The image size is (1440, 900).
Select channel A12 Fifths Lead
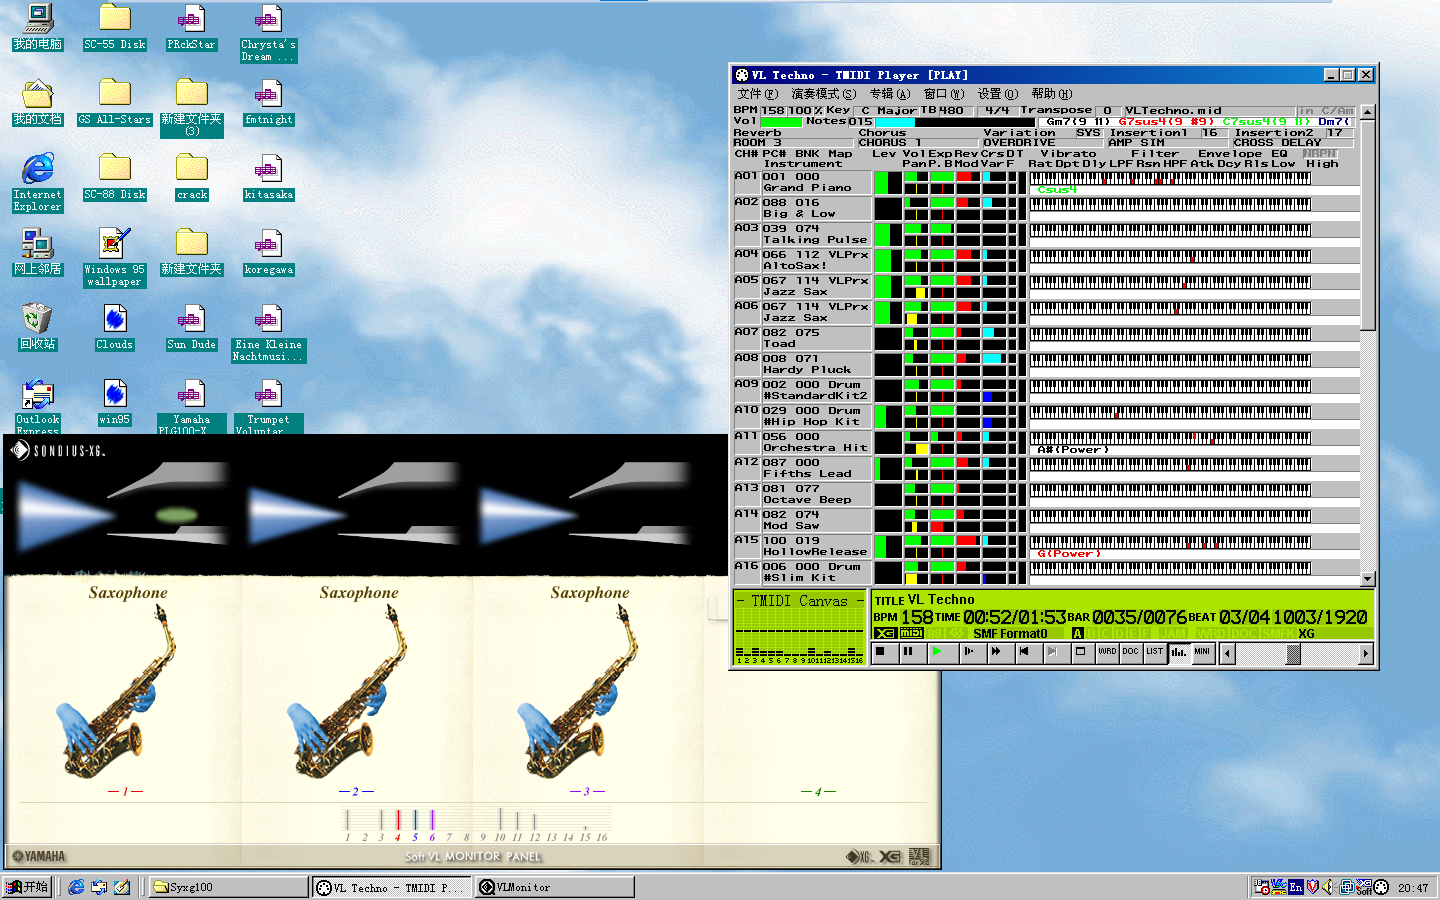(x=802, y=468)
